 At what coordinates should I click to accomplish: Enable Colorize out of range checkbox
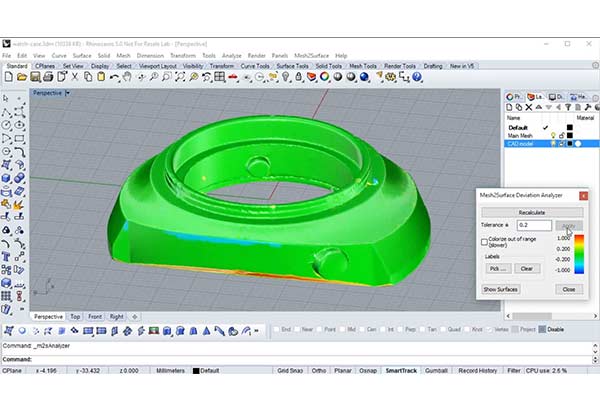pos(485,242)
